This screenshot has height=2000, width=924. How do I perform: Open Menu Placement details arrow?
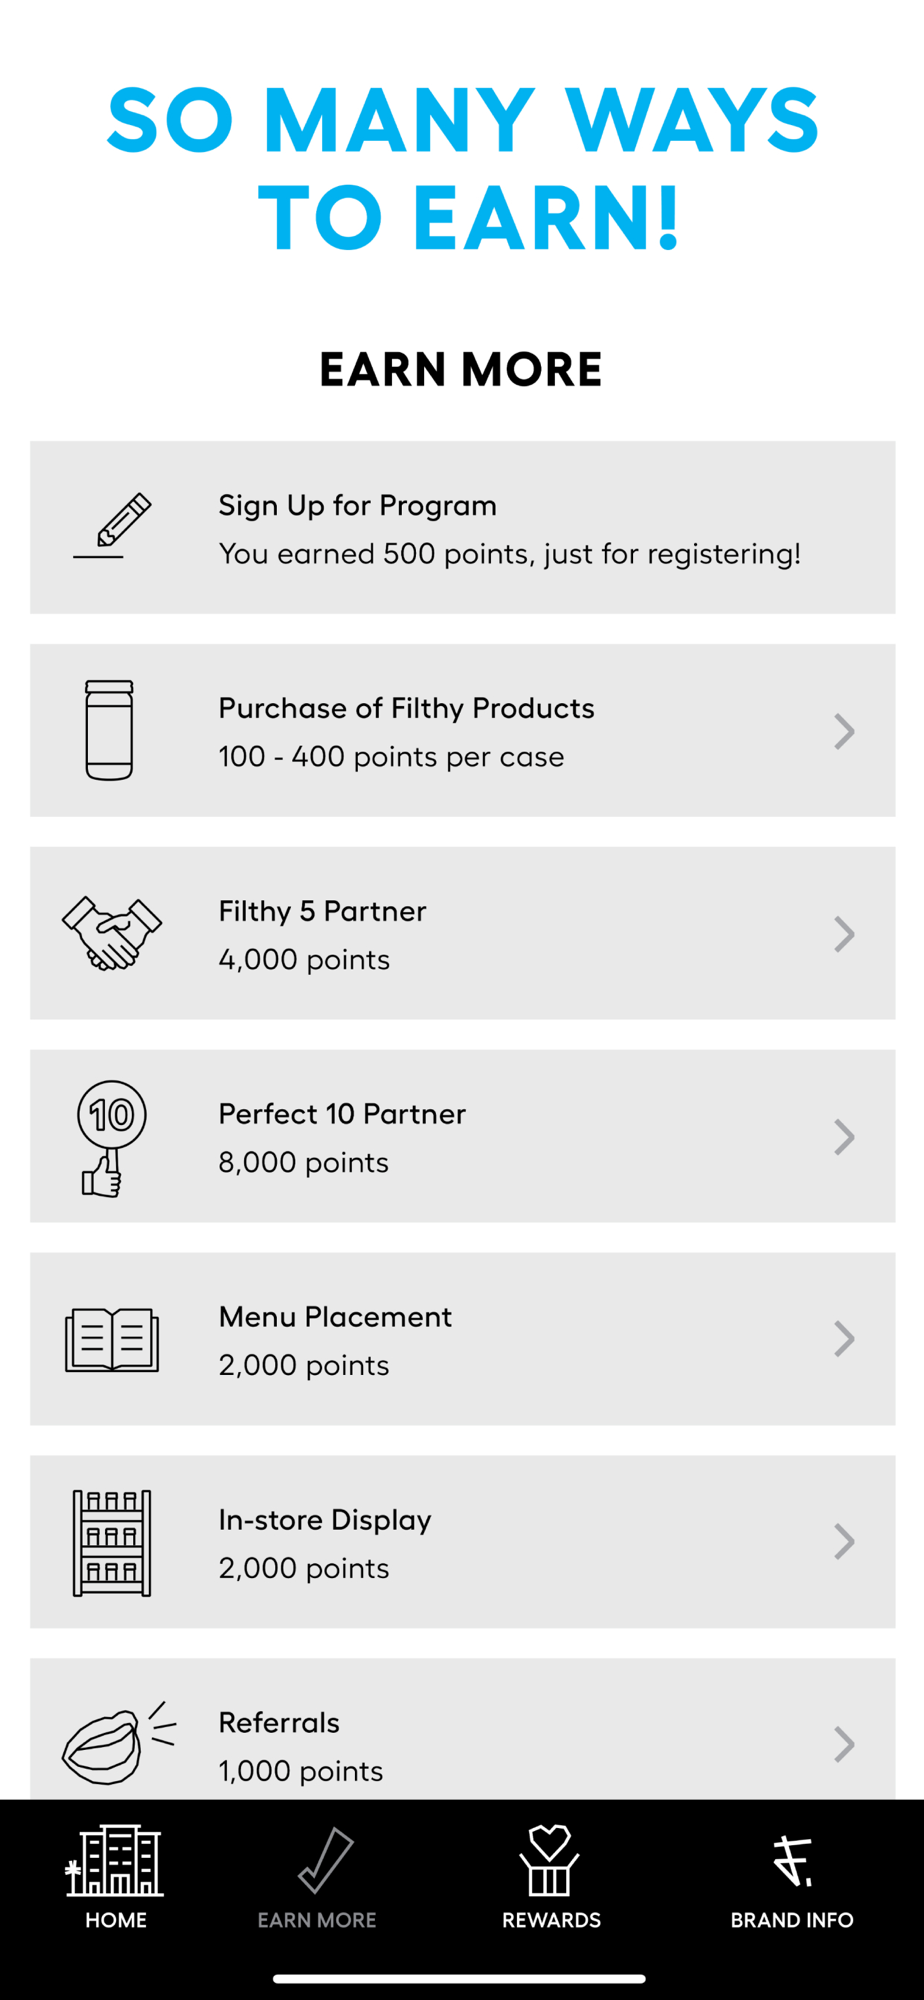pos(844,1339)
